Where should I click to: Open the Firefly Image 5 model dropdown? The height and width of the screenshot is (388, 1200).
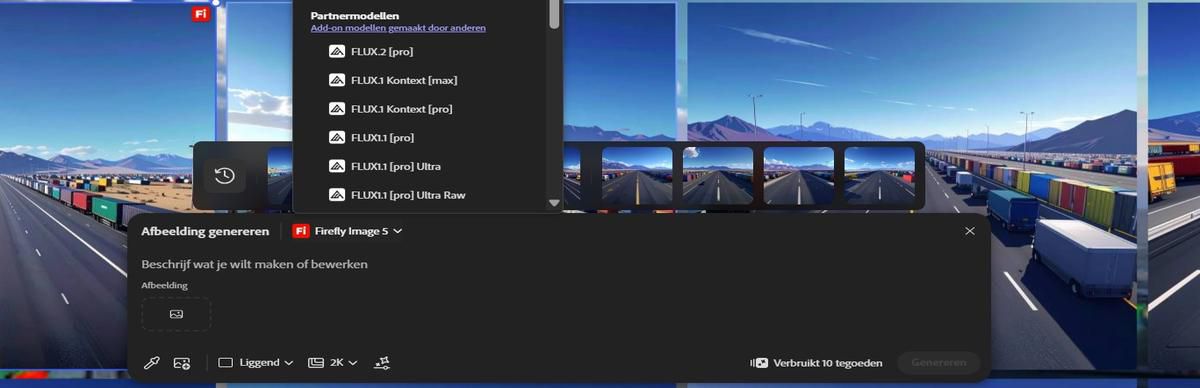point(347,231)
